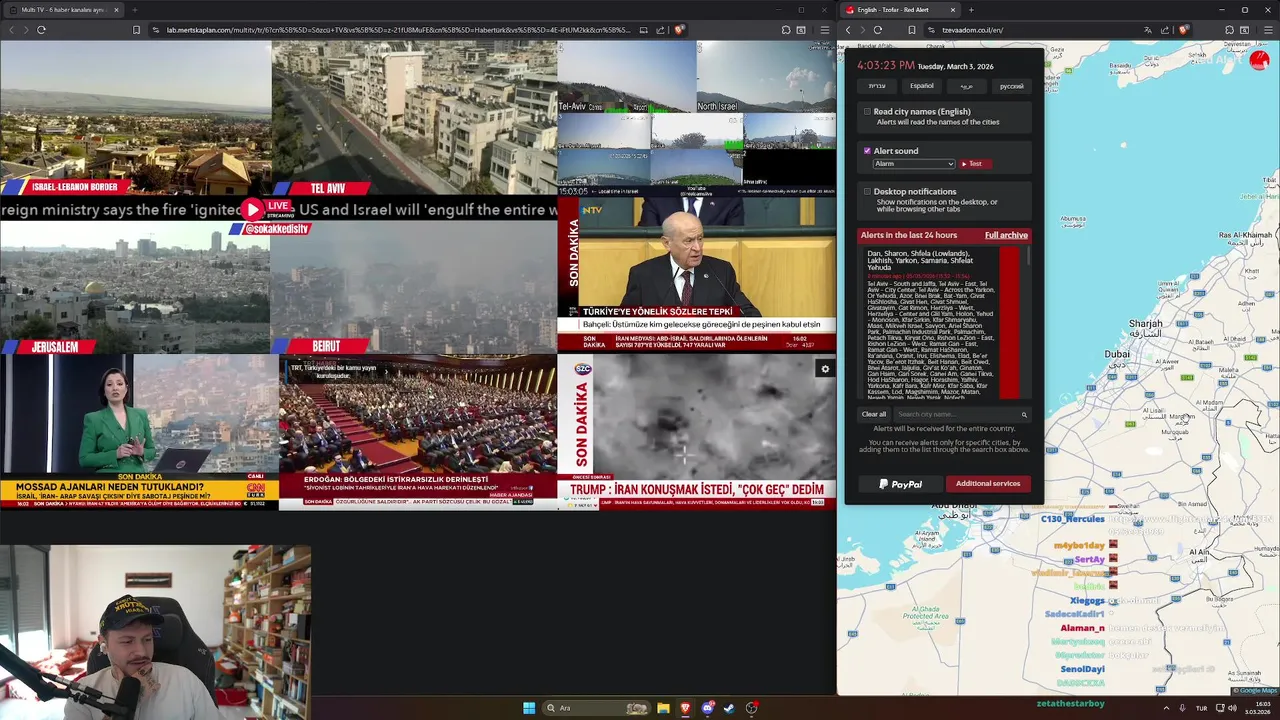The image size is (1280, 720).
Task: Open Discord from the taskbar
Action: tap(707, 708)
